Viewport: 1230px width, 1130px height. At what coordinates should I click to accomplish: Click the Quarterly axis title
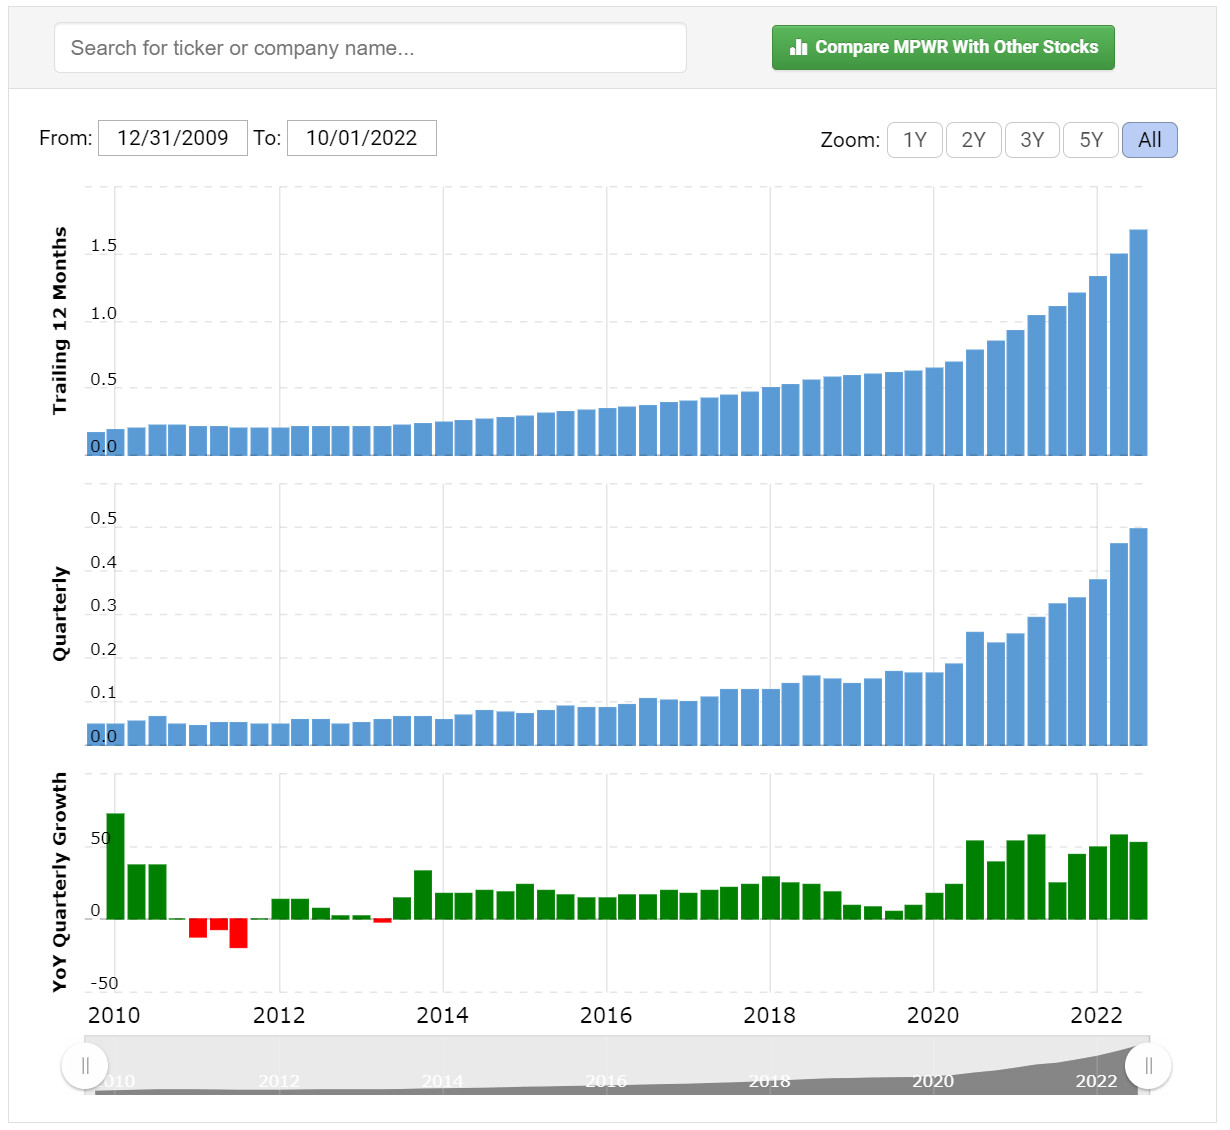[60, 613]
